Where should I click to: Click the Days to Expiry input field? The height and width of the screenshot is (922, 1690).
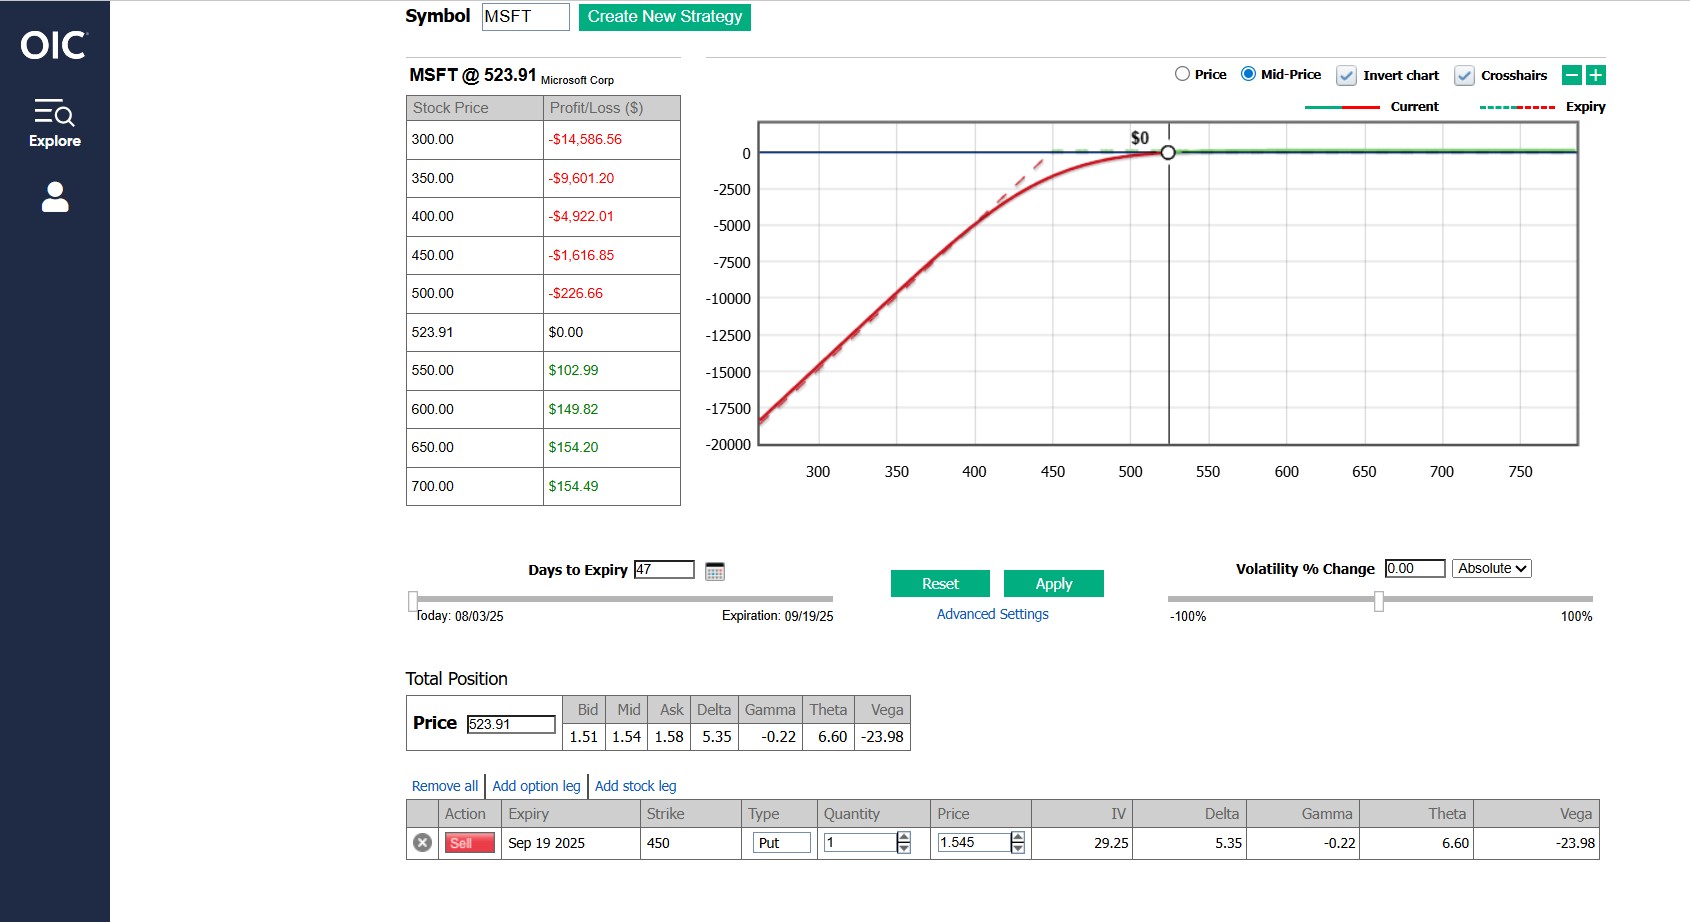click(x=664, y=569)
